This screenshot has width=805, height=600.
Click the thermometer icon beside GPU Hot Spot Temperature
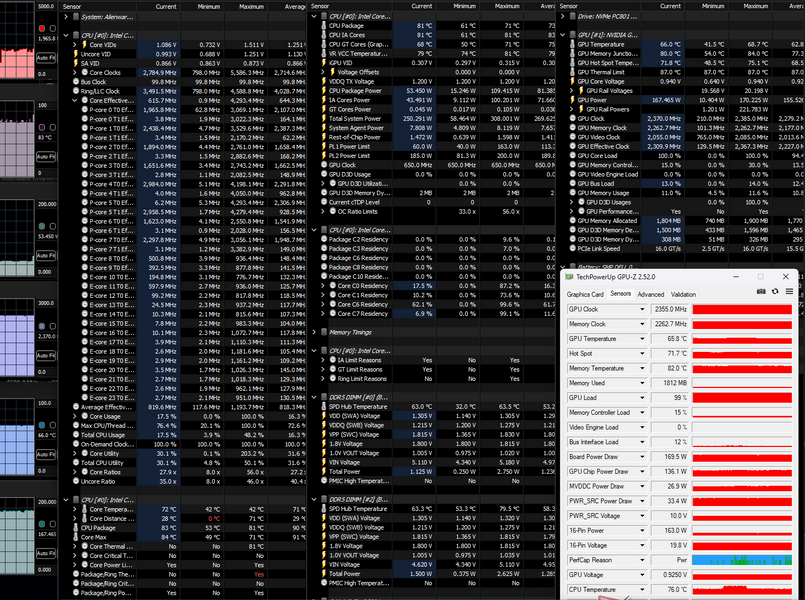tap(572, 63)
